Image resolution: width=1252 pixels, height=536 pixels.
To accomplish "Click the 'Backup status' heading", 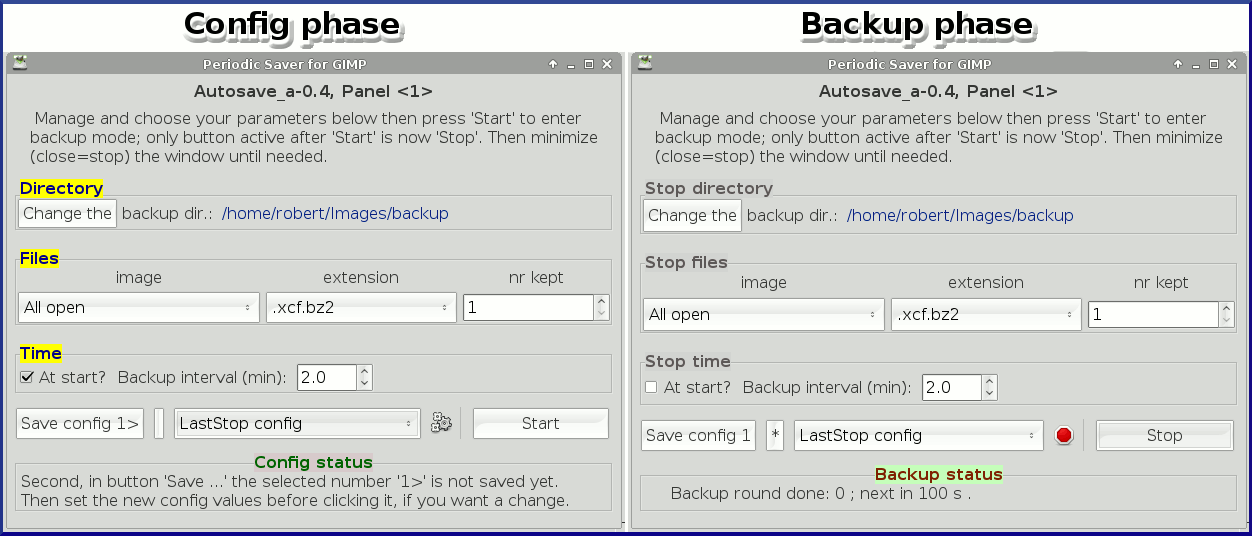I will pos(939,474).
